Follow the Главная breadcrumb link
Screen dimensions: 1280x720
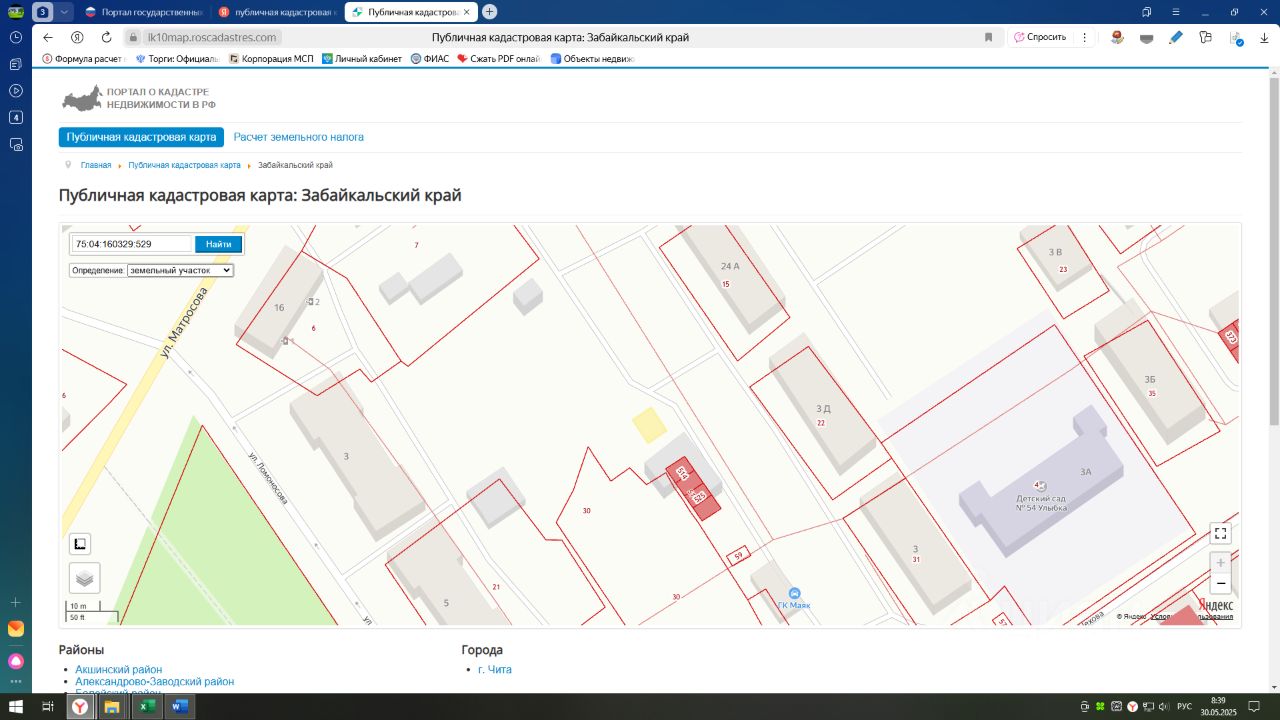click(96, 165)
